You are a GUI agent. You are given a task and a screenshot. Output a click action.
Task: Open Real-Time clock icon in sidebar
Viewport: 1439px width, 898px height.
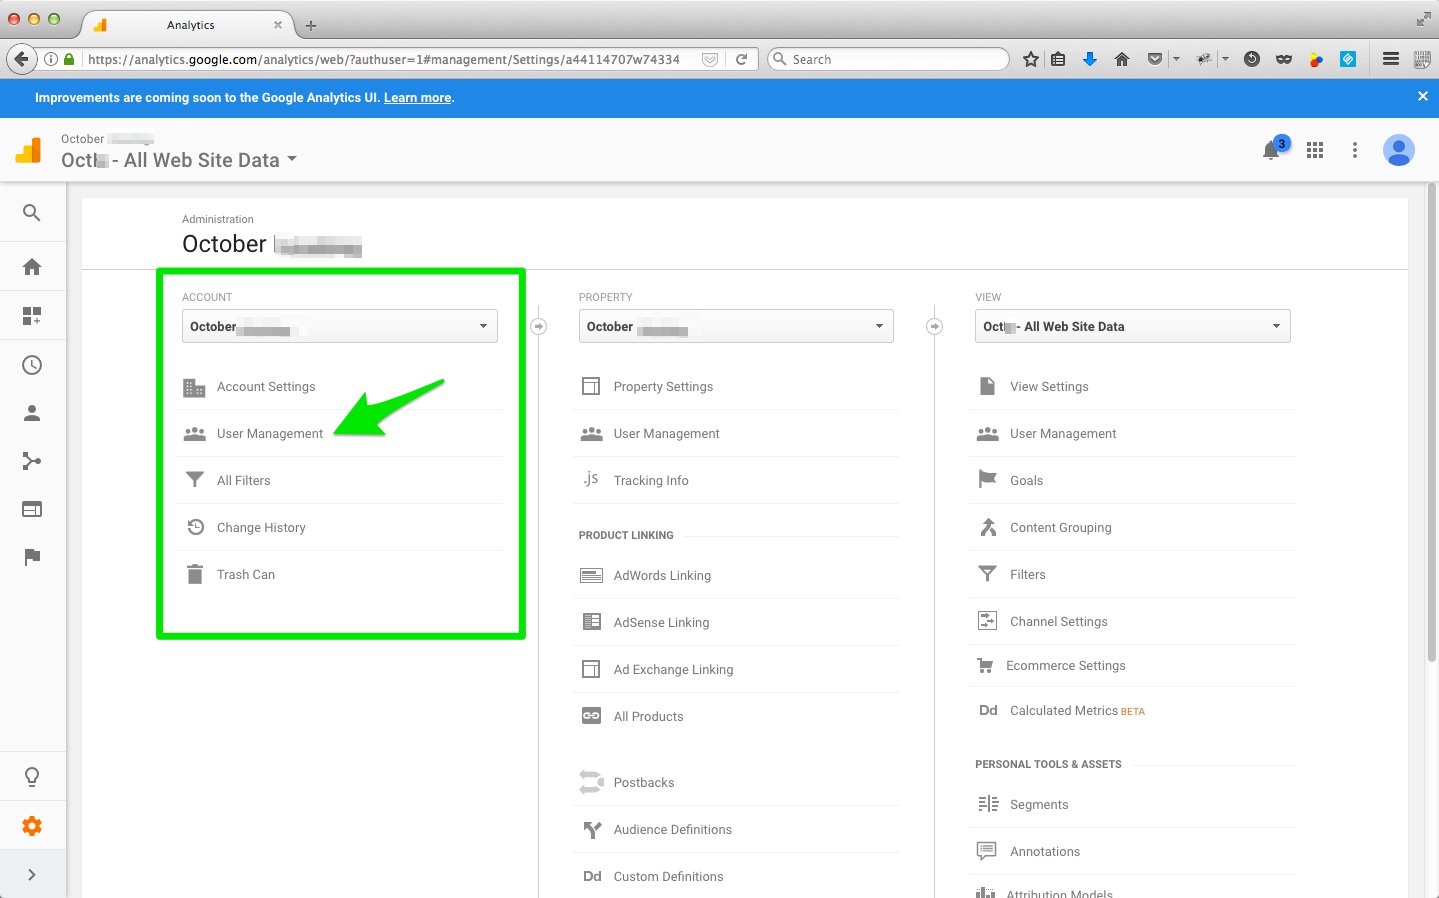(x=32, y=365)
